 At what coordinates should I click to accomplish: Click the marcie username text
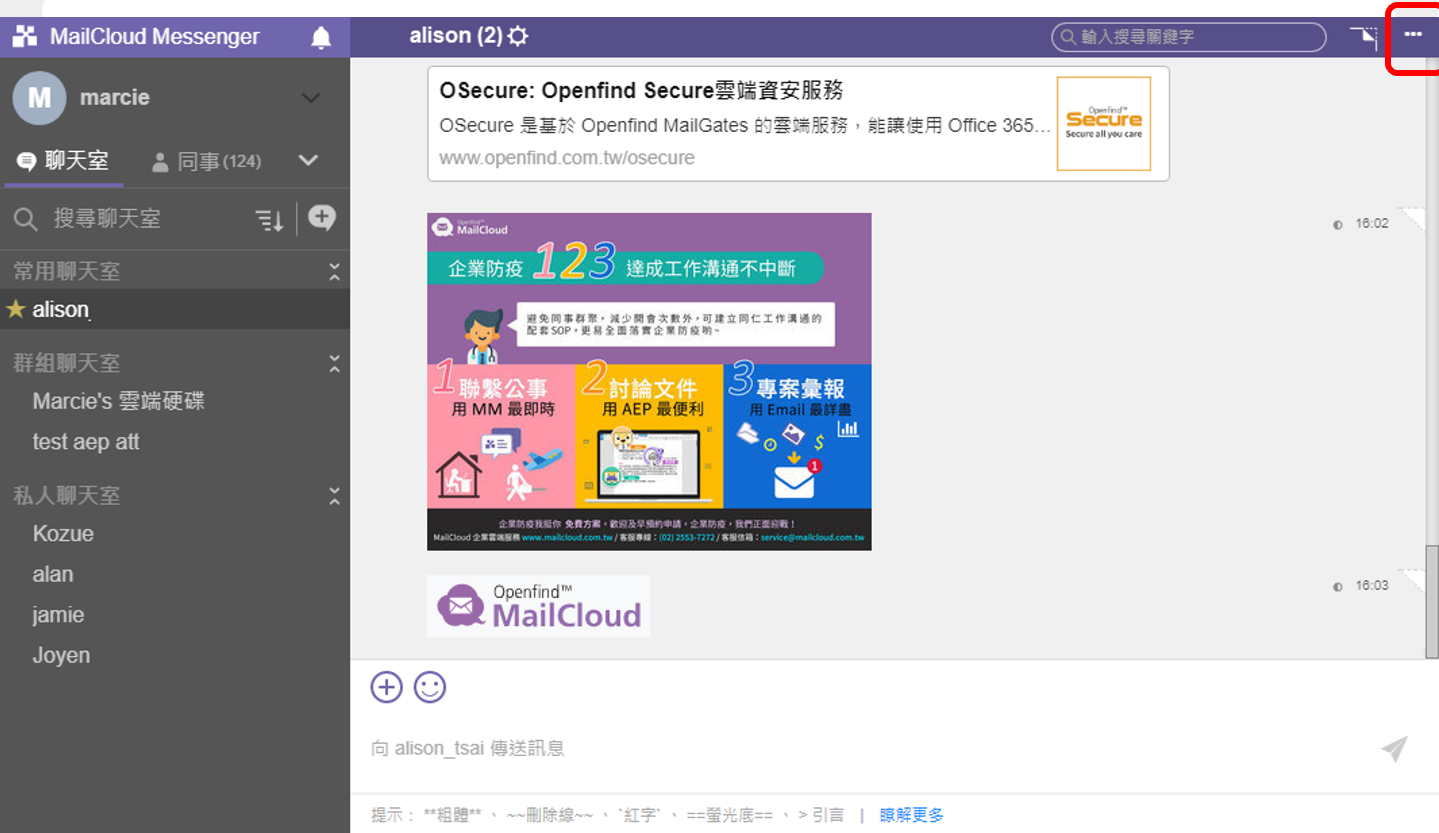(115, 98)
